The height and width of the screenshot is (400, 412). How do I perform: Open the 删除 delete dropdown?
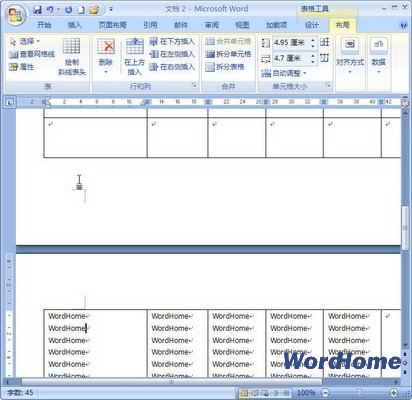[106, 57]
